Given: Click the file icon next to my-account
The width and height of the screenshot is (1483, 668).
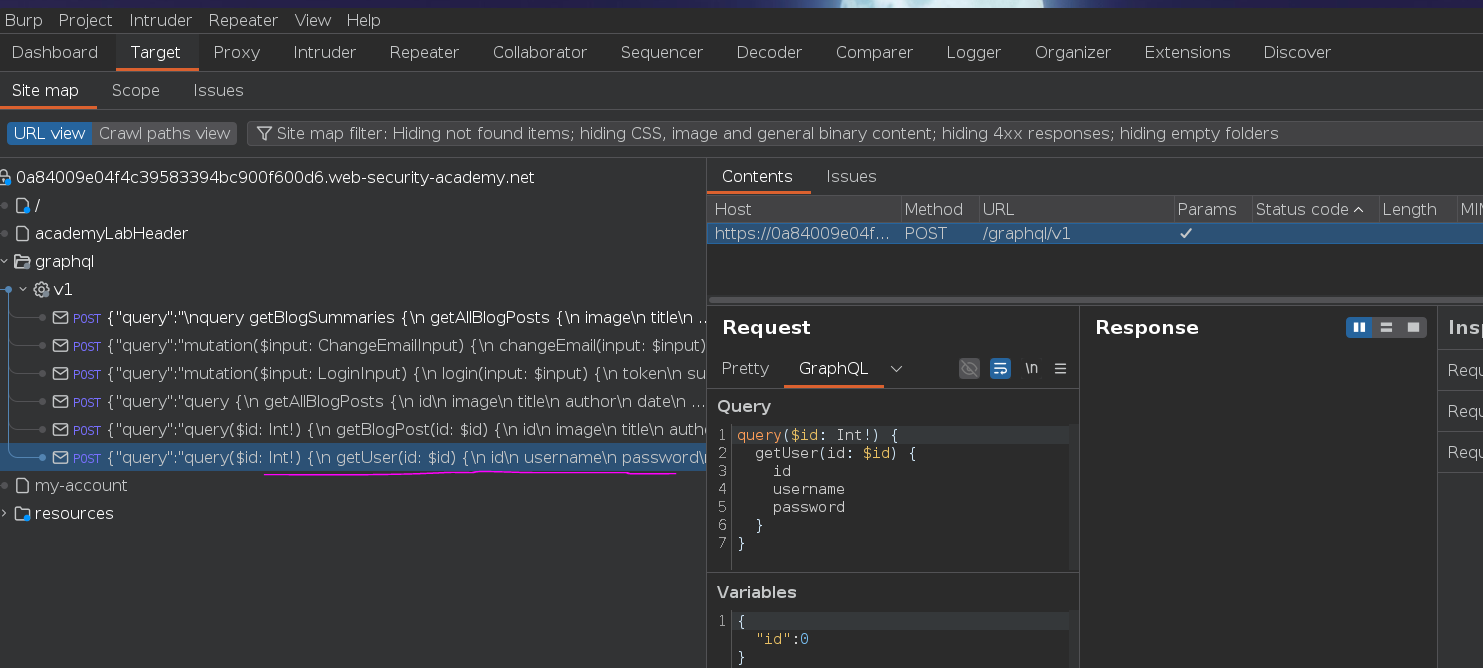Looking at the screenshot, I should click(23, 485).
